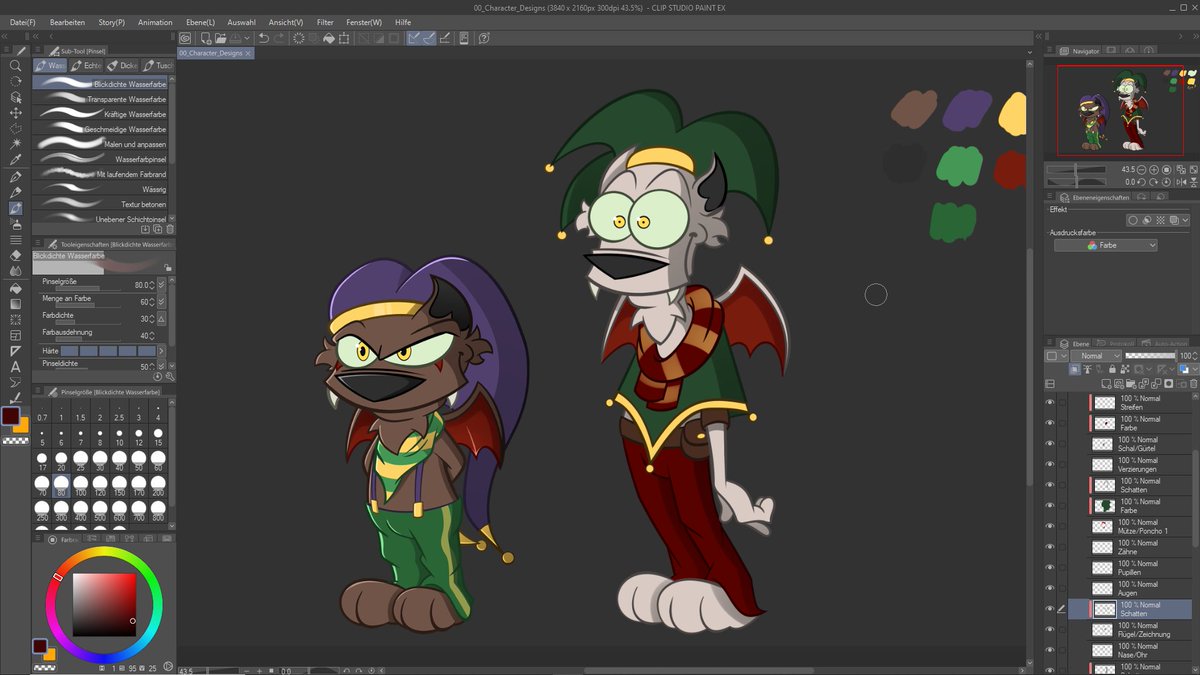Open the Datei menu
Screen dimensions: 1200x675
23,22
